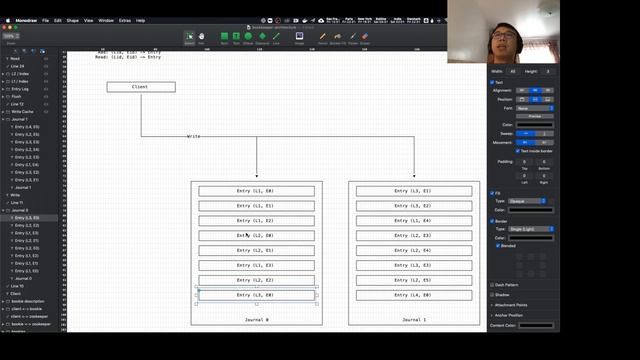640x360 pixels.
Task: Enable the Dash Pattern checkbox
Action: pyautogui.click(x=492, y=285)
